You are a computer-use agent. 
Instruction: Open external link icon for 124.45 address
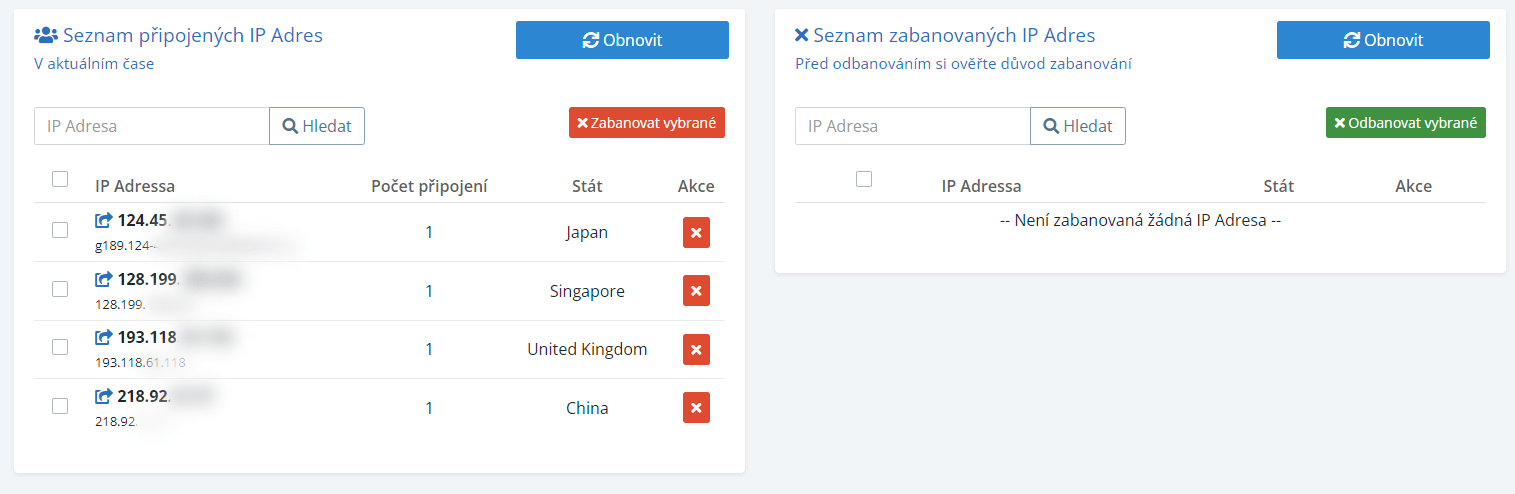(x=104, y=220)
